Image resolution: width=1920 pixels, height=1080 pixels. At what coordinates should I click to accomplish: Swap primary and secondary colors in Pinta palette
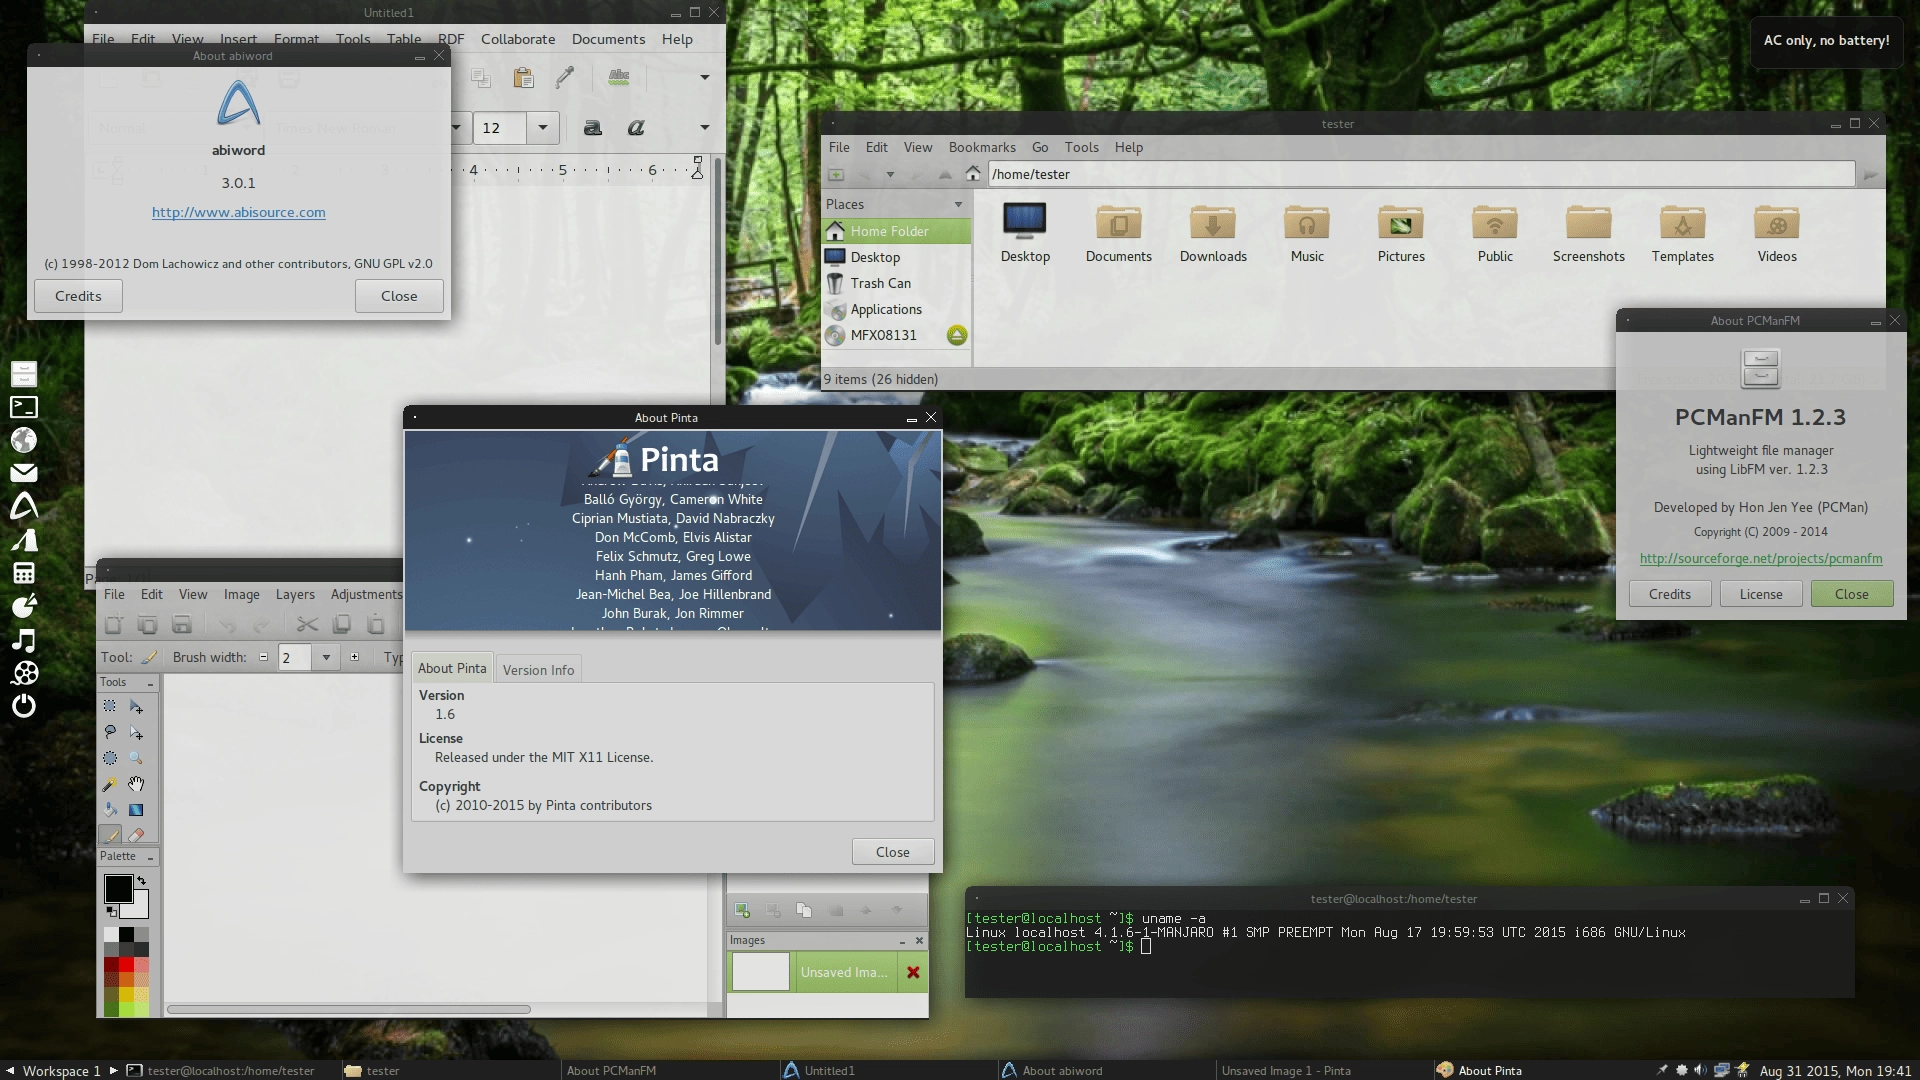click(x=142, y=881)
